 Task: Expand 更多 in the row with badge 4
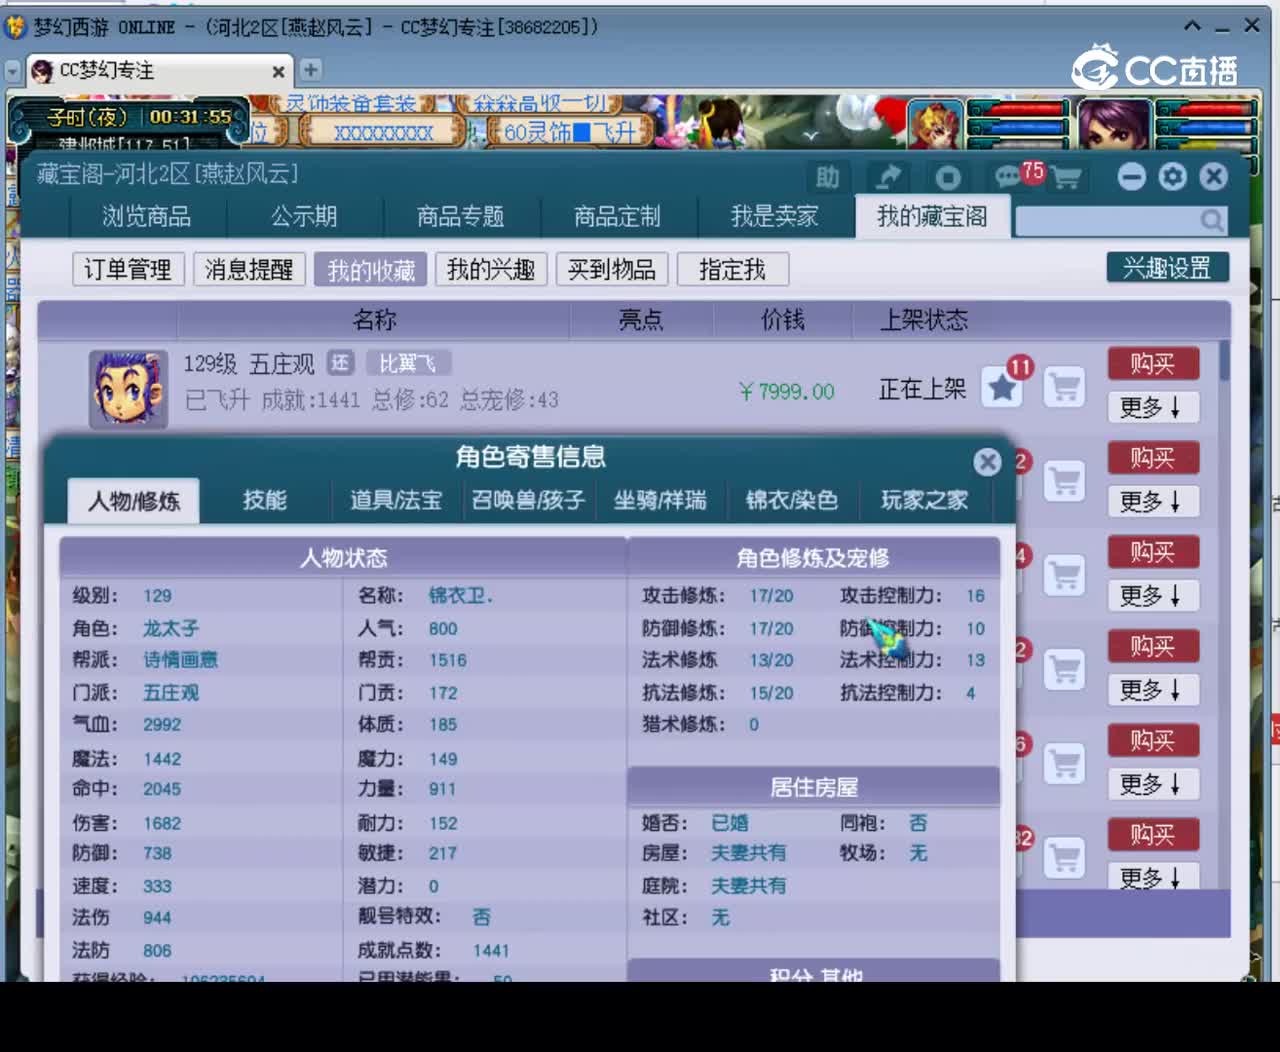pos(1153,595)
